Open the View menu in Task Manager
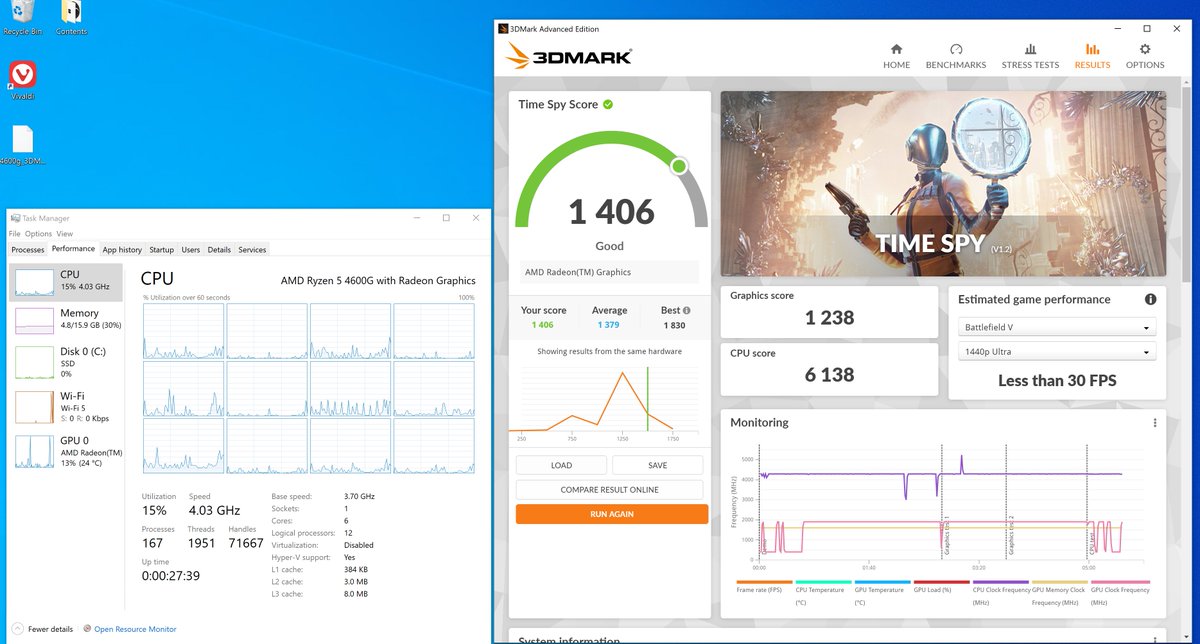 (64, 234)
